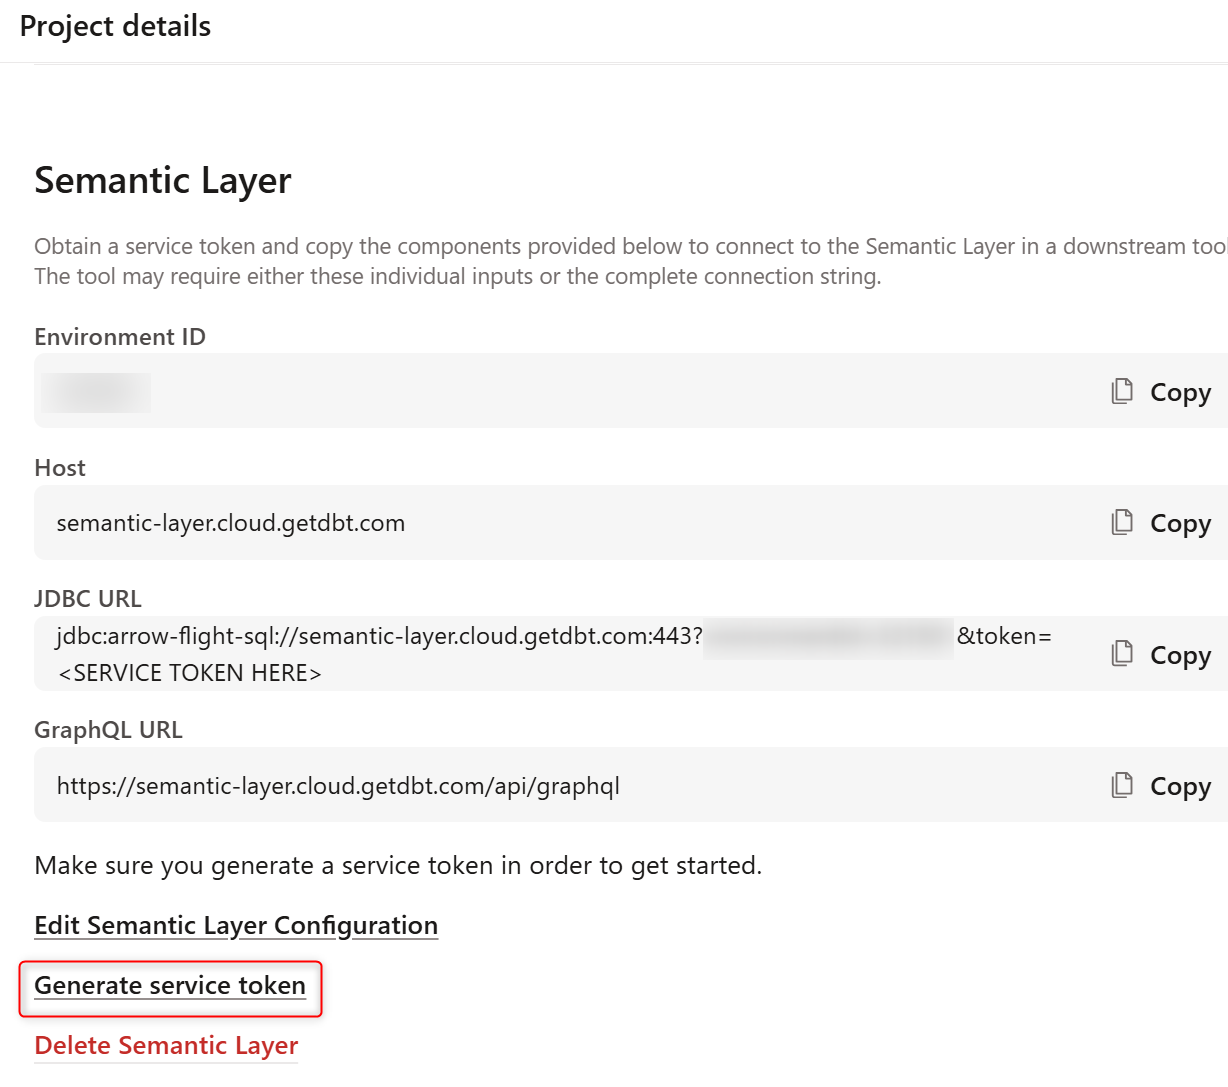
Task: Click the GraphQL URL label
Action: point(109,730)
